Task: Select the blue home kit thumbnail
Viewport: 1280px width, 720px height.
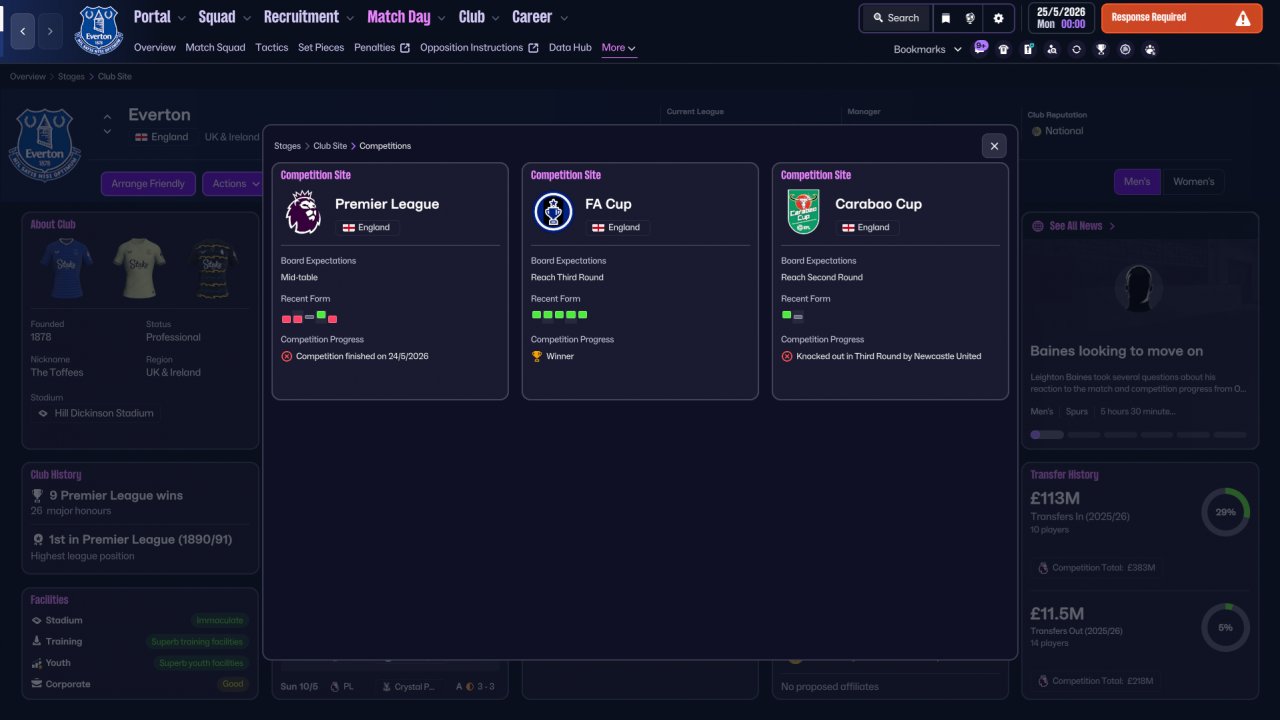Action: (x=66, y=267)
